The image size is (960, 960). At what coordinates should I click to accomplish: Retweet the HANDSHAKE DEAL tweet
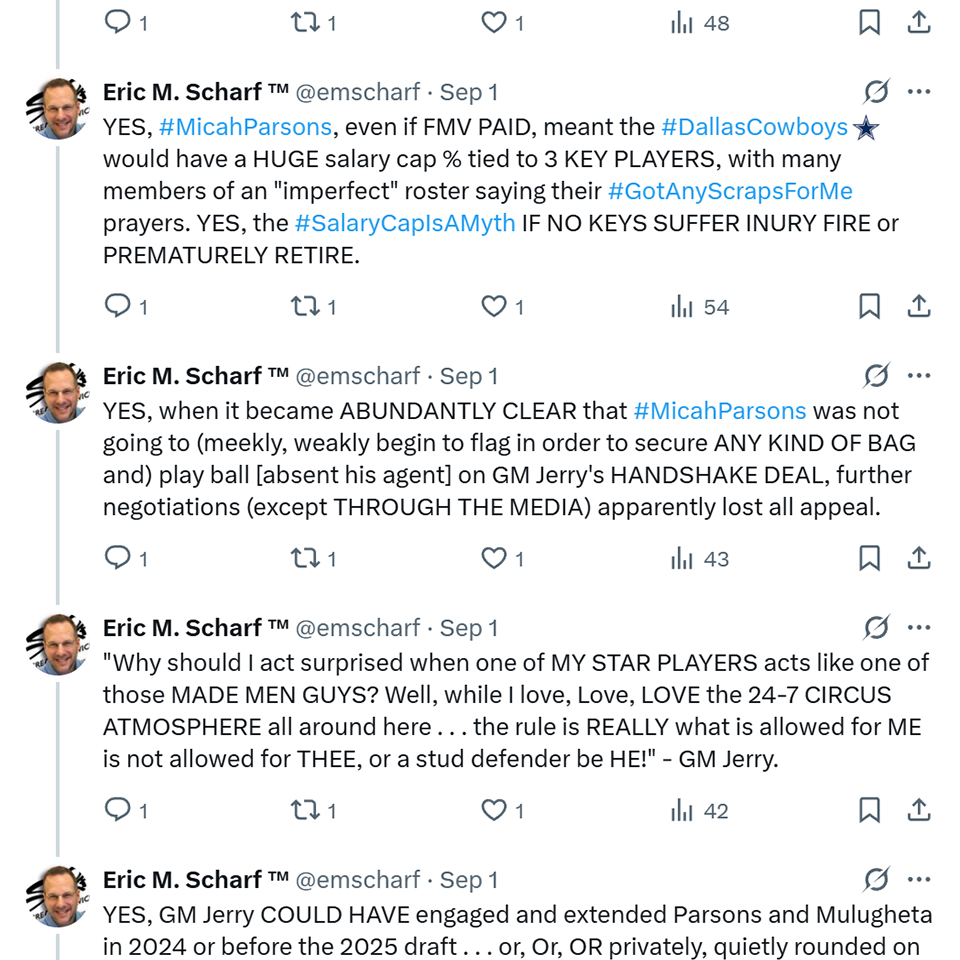click(304, 559)
